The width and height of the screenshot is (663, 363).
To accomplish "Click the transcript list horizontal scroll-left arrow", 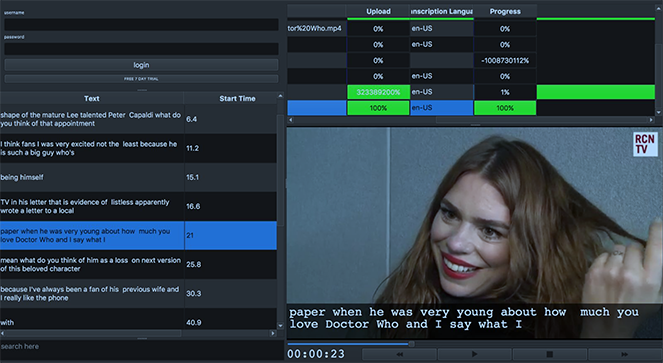I will (3, 333).
